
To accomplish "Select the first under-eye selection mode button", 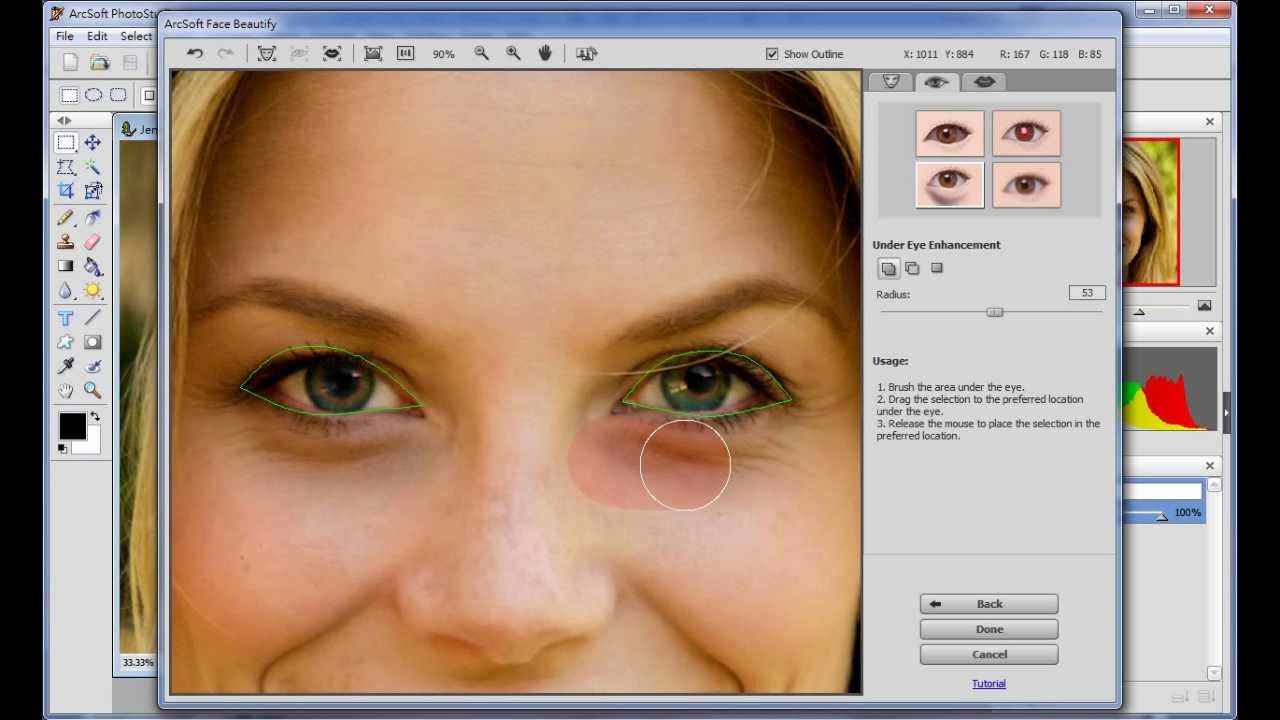I will click(888, 268).
